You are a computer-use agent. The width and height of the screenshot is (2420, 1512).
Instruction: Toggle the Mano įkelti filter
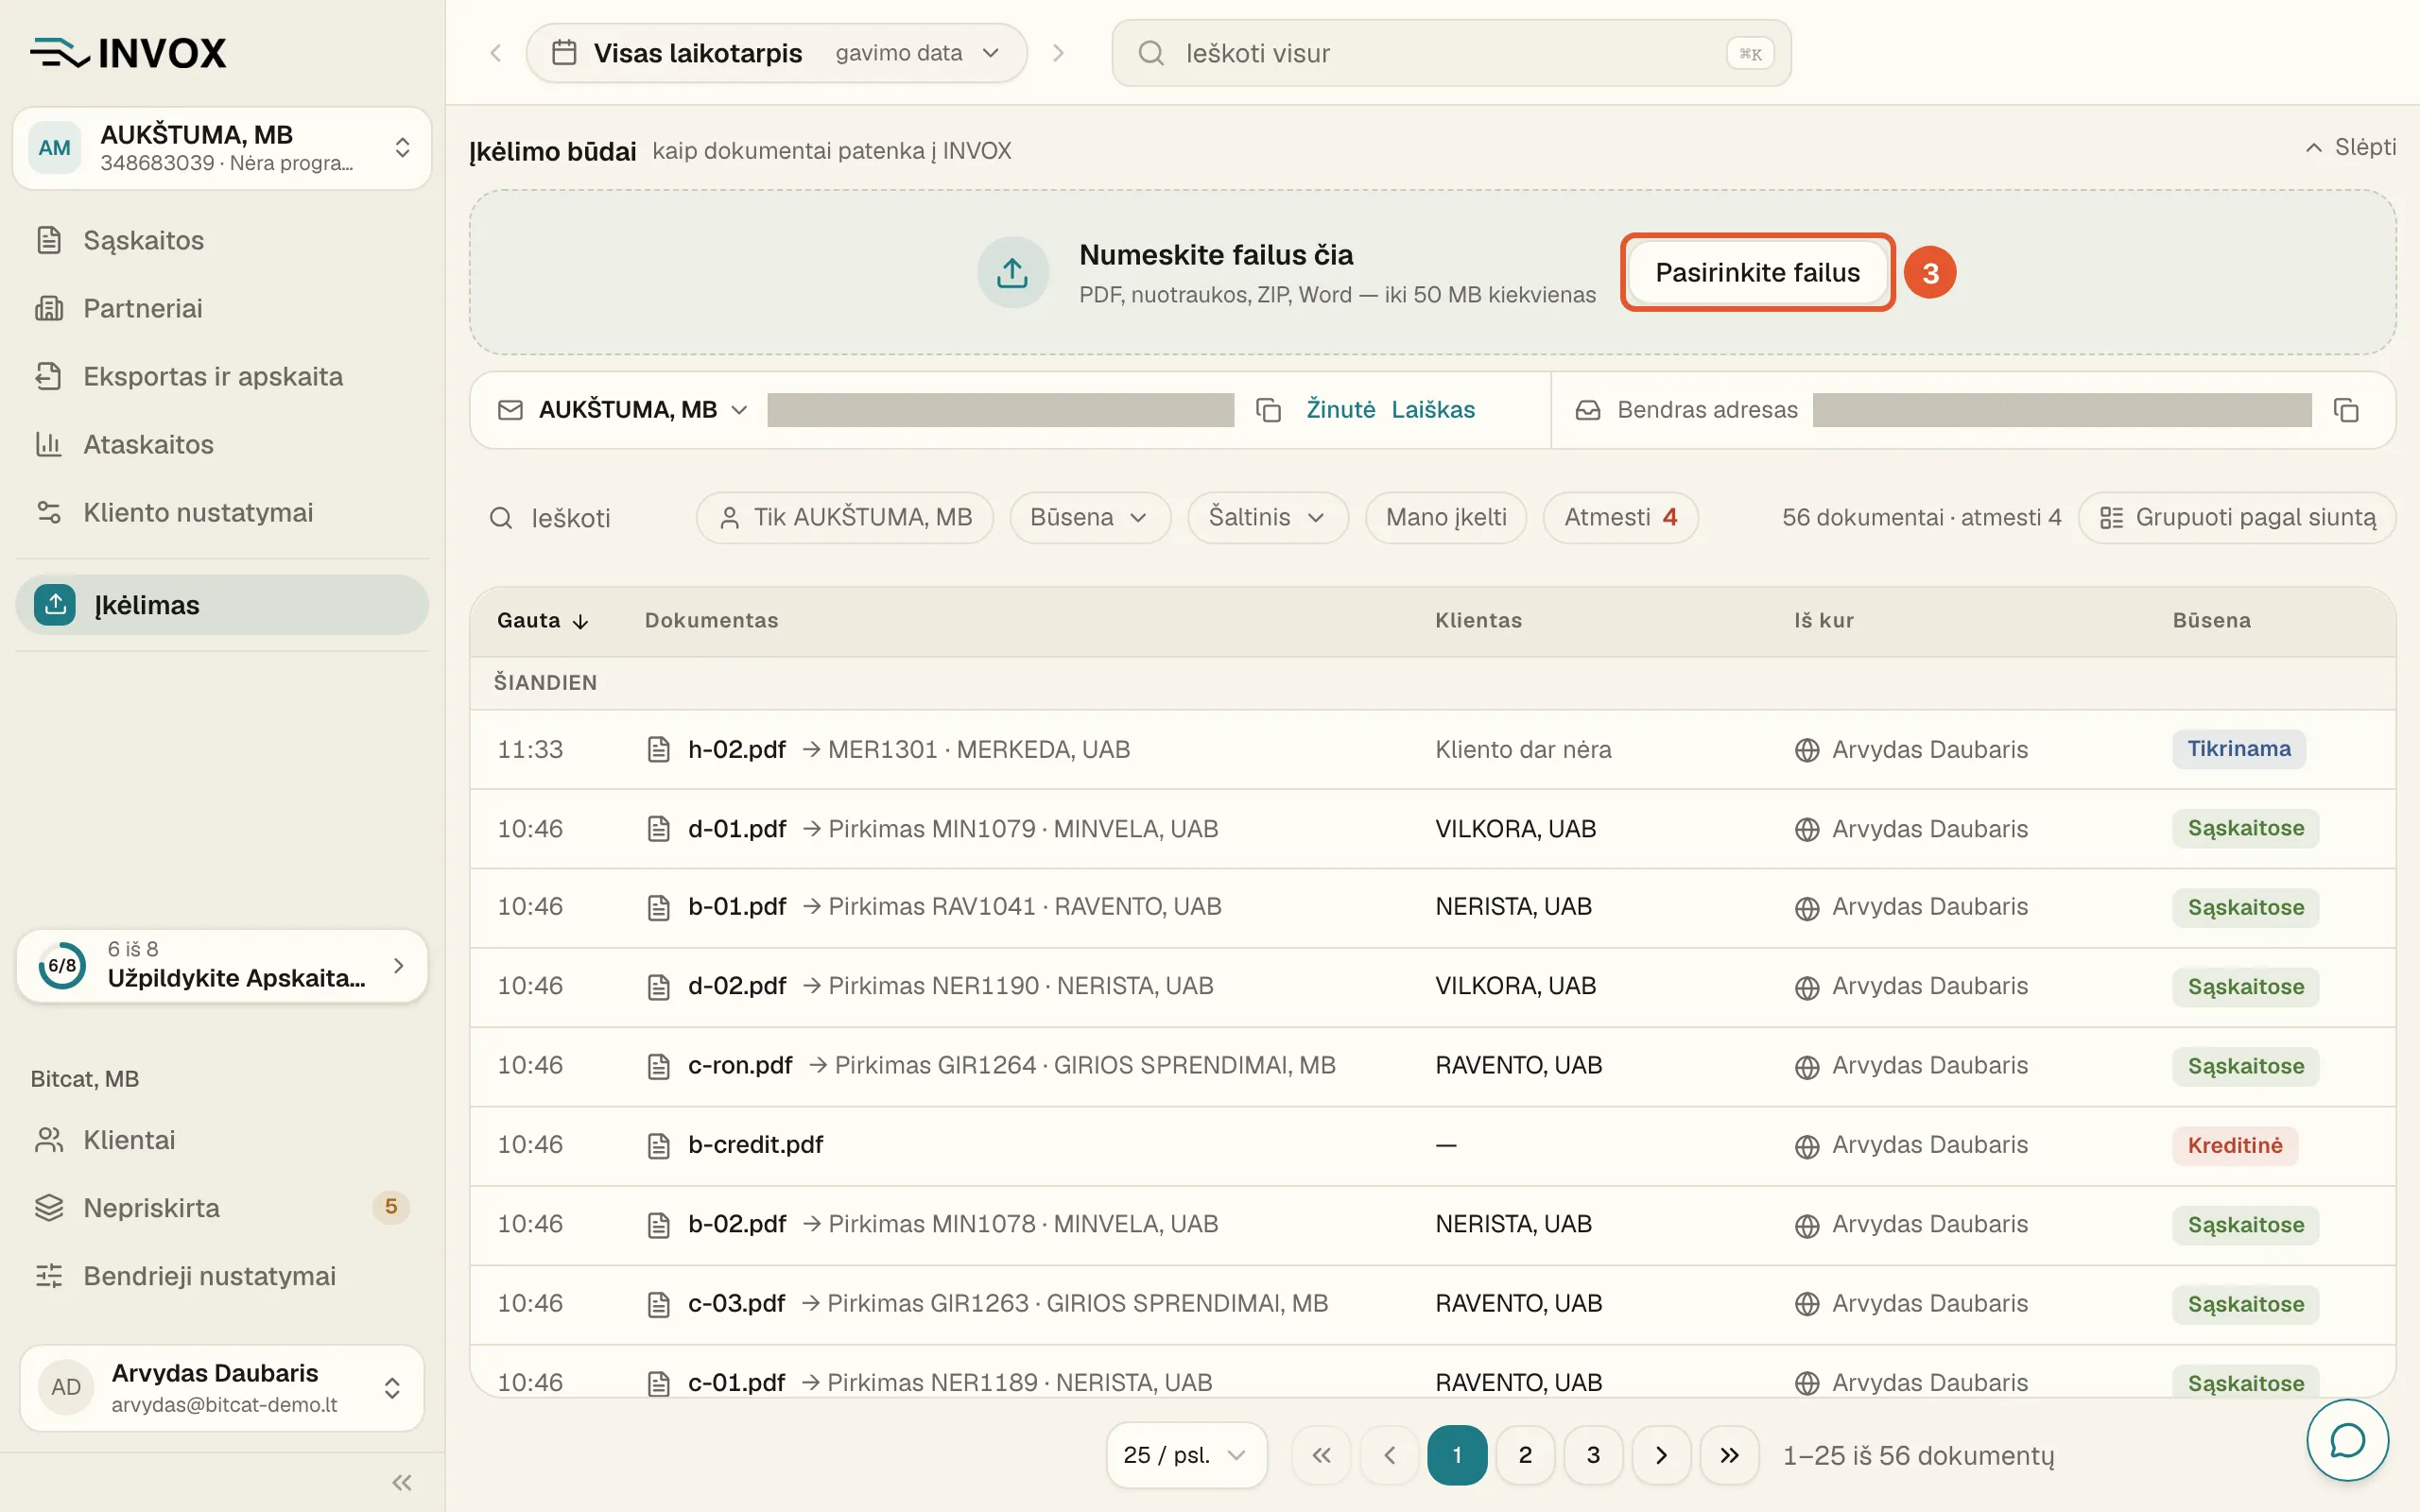[x=1446, y=517]
